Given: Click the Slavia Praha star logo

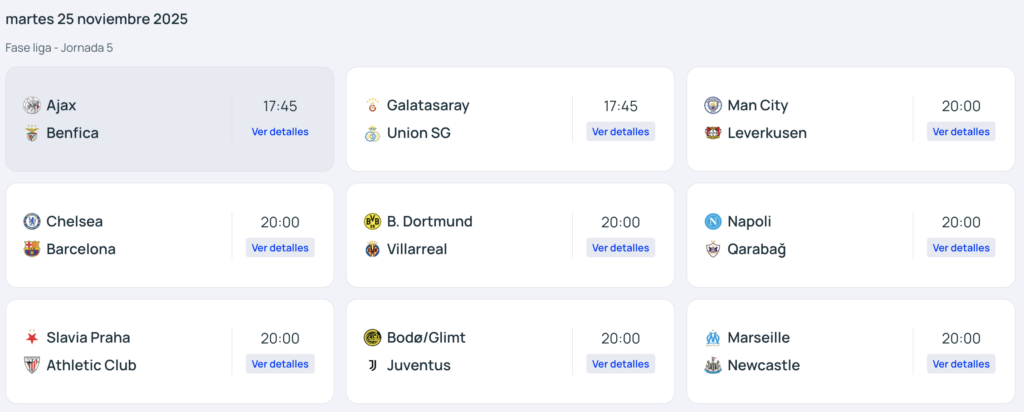Looking at the screenshot, I should tap(31, 337).
